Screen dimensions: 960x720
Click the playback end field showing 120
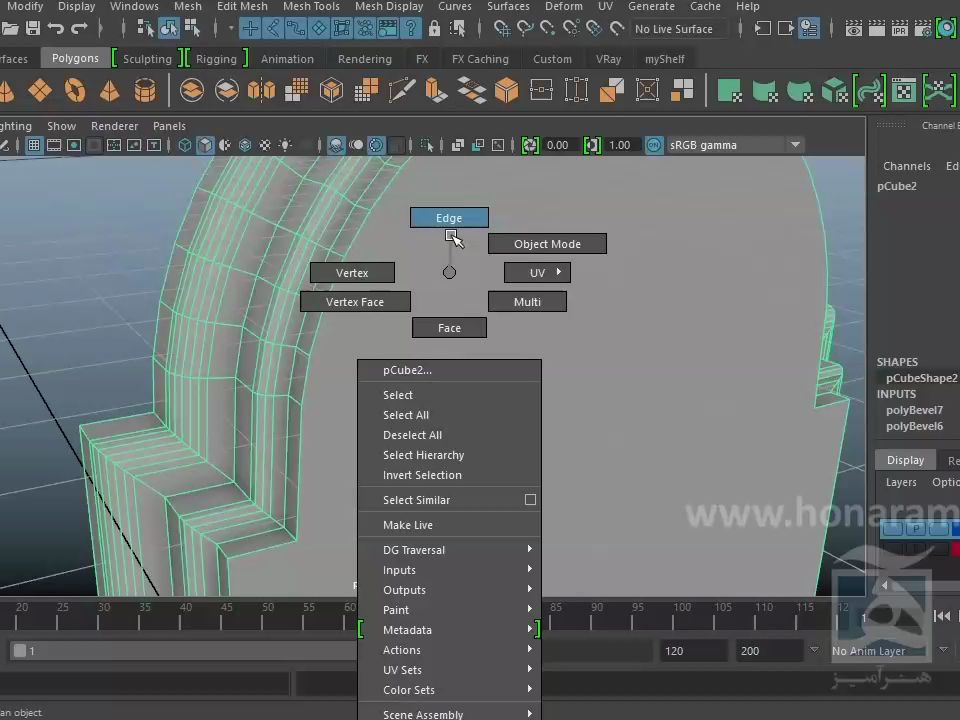(692, 651)
